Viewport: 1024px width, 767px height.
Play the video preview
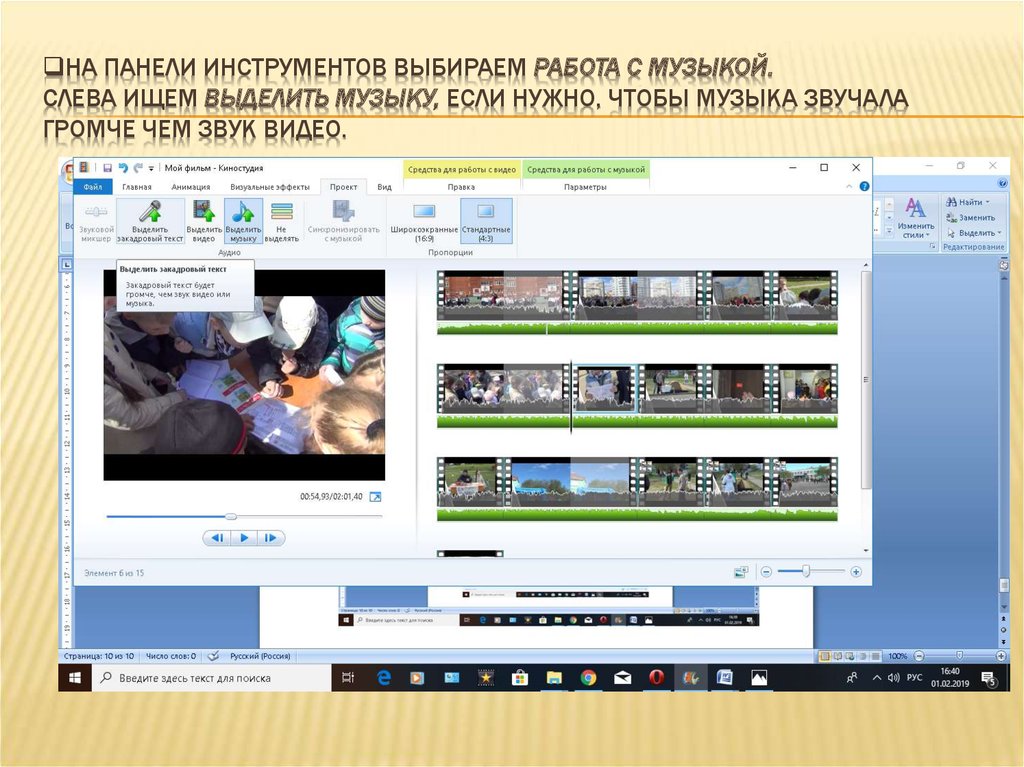coord(244,538)
